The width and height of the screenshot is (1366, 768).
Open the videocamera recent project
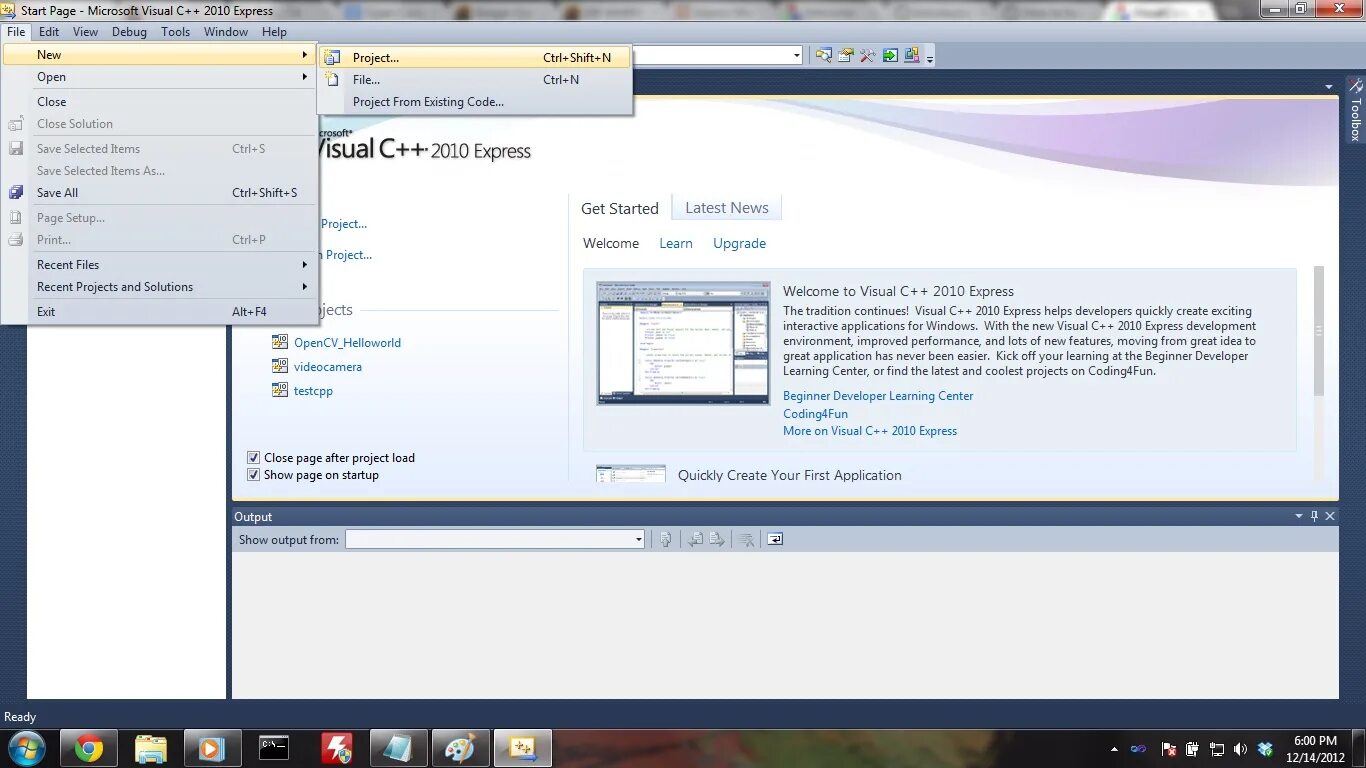click(x=328, y=367)
